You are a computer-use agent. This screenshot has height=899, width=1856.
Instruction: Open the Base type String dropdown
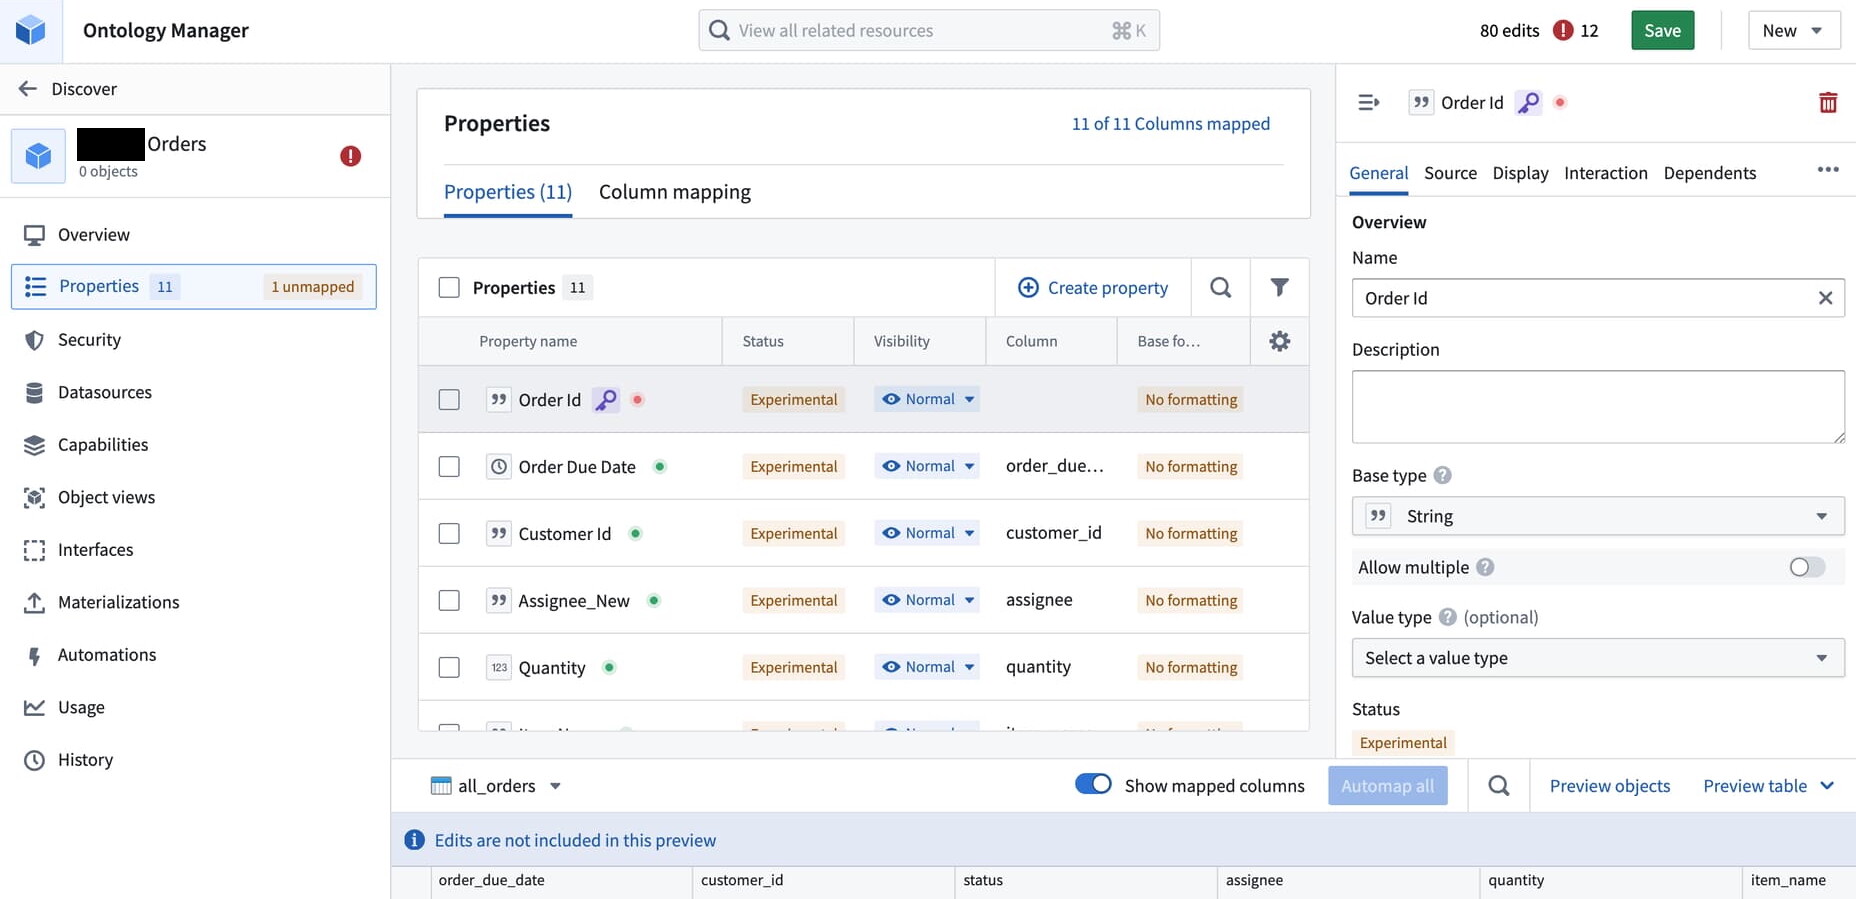1597,516
